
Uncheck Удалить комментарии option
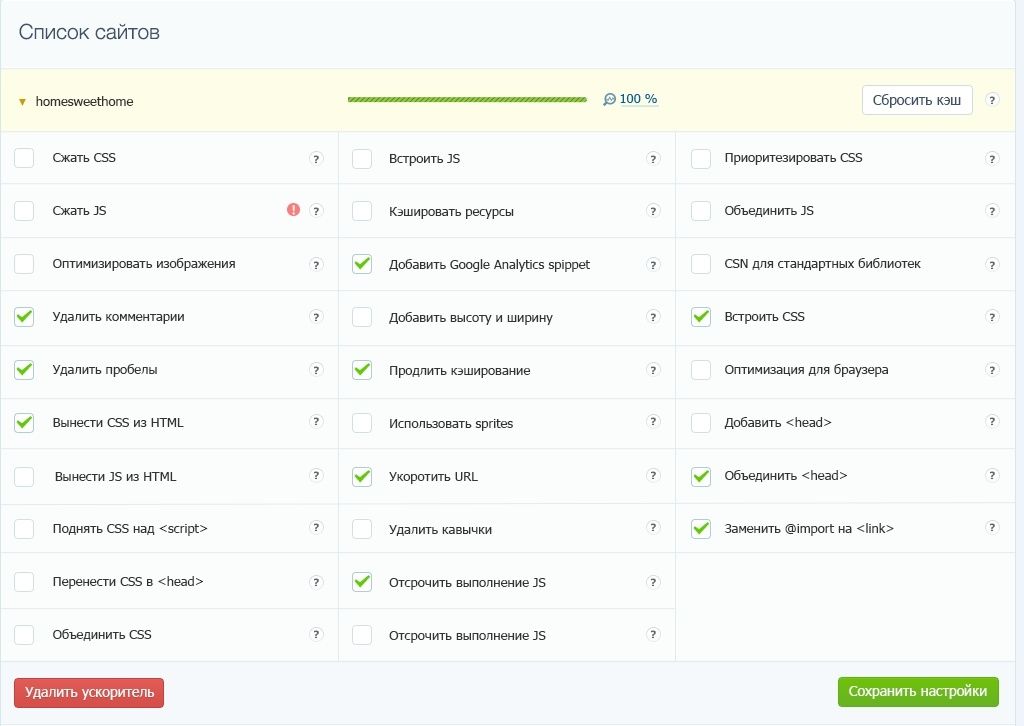pyautogui.click(x=24, y=317)
